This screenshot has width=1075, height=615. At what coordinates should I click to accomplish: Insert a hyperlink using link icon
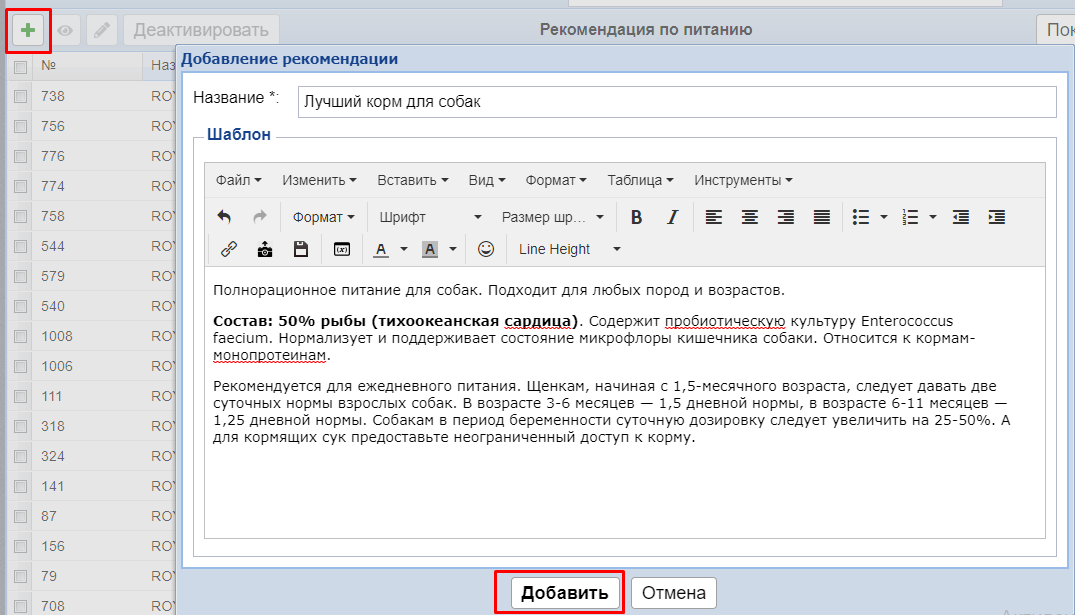pyautogui.click(x=228, y=249)
